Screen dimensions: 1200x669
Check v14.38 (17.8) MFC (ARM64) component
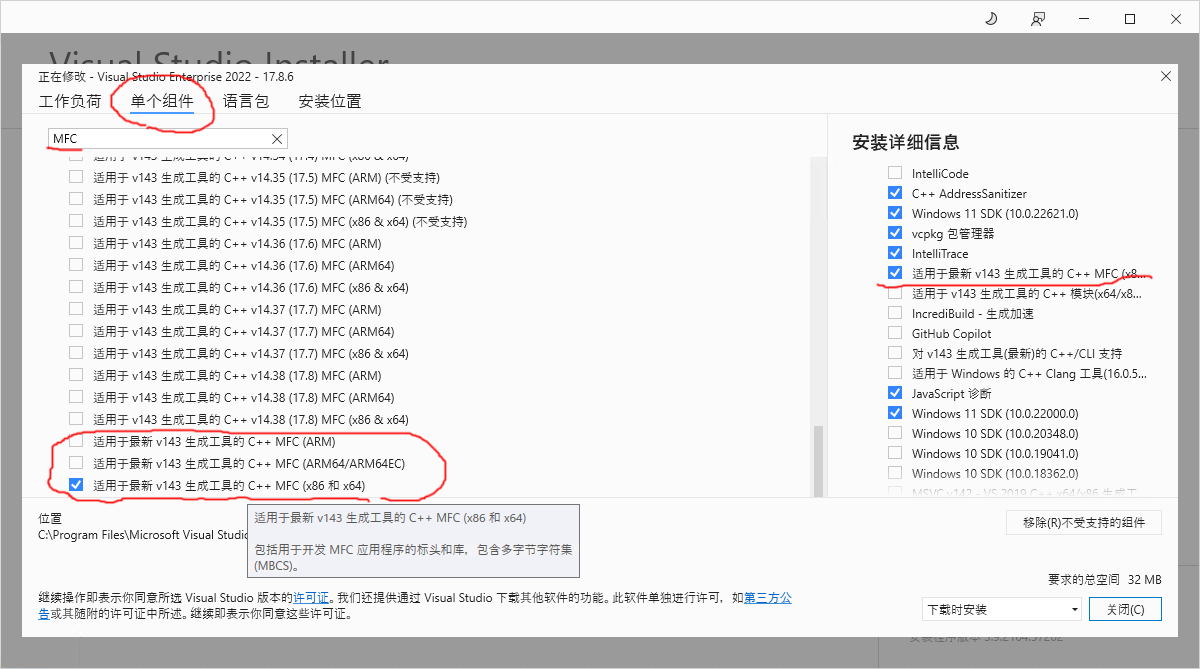point(76,398)
